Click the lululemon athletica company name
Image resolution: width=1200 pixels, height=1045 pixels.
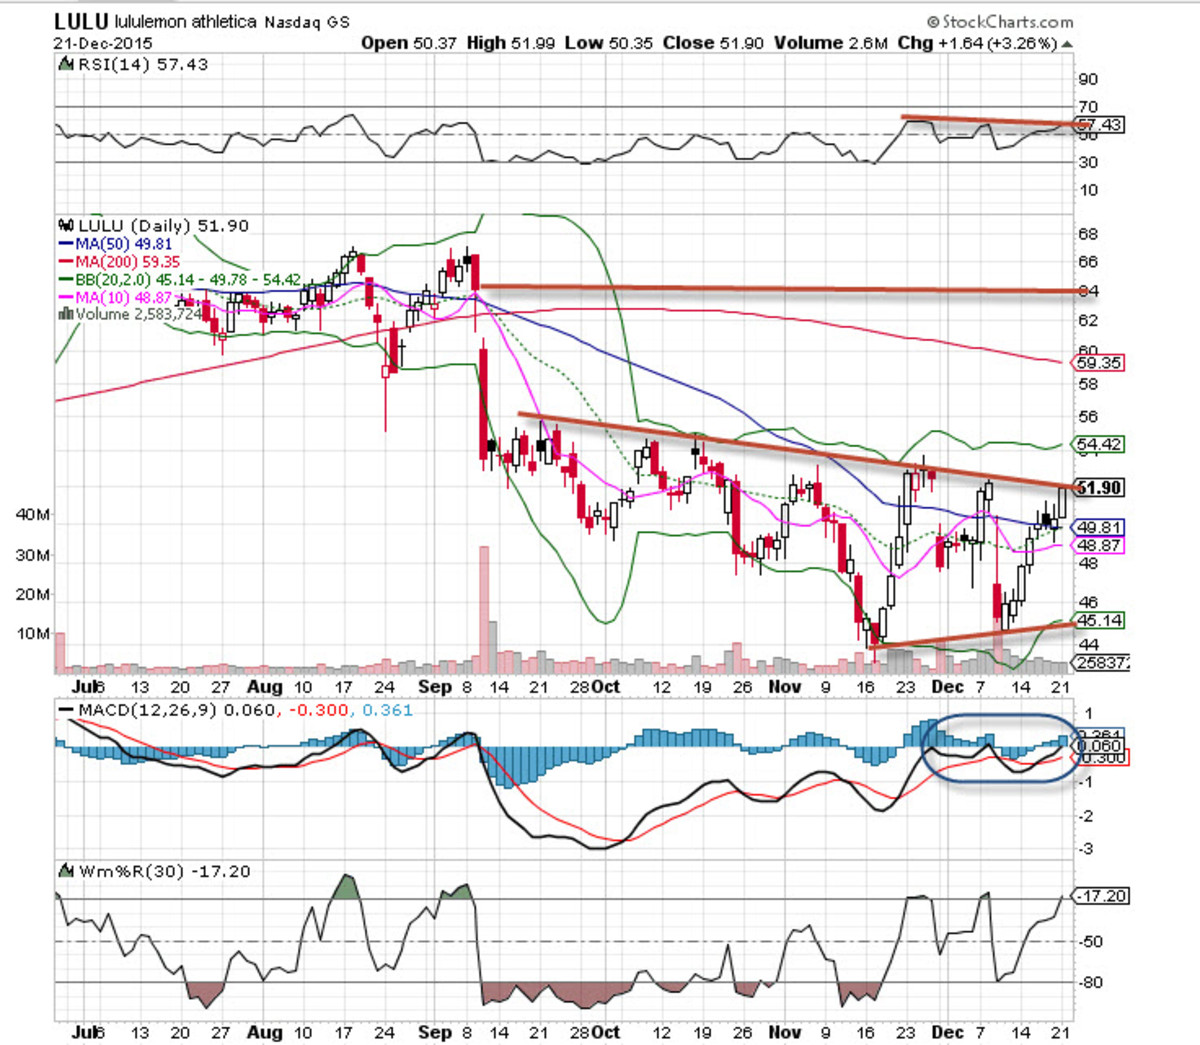tap(185, 22)
